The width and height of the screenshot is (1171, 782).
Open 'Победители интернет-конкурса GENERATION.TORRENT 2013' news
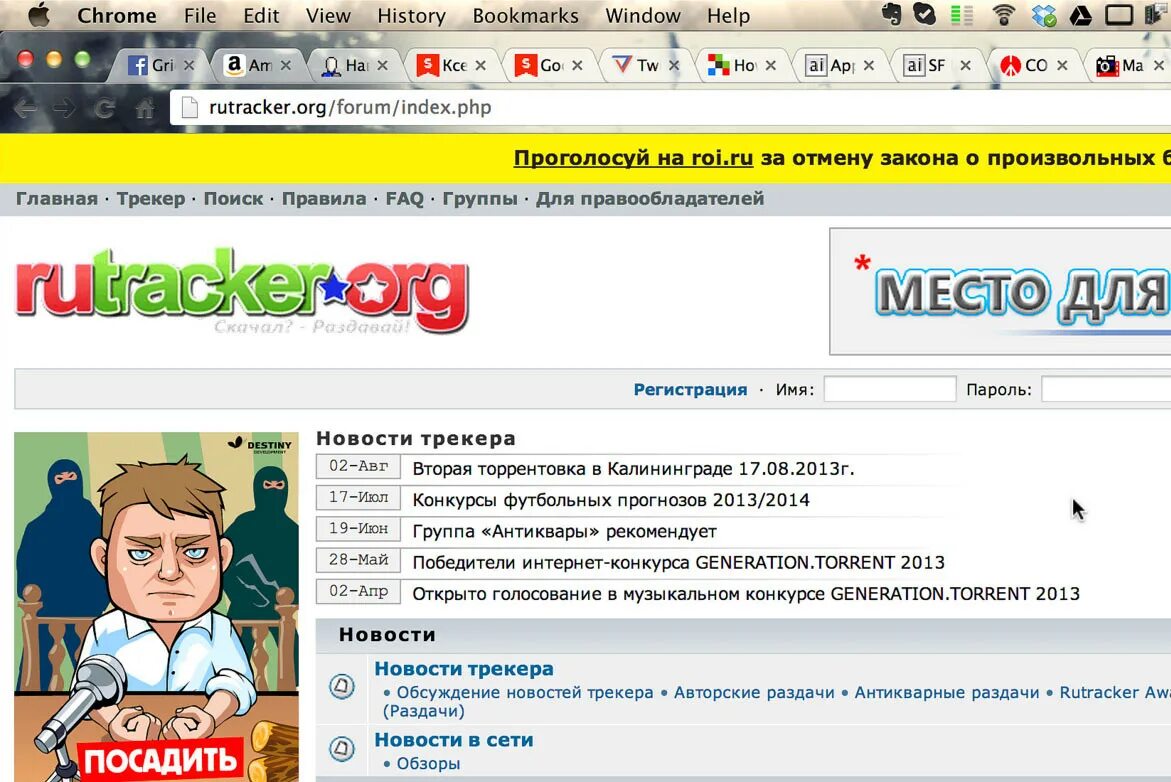tap(678, 562)
